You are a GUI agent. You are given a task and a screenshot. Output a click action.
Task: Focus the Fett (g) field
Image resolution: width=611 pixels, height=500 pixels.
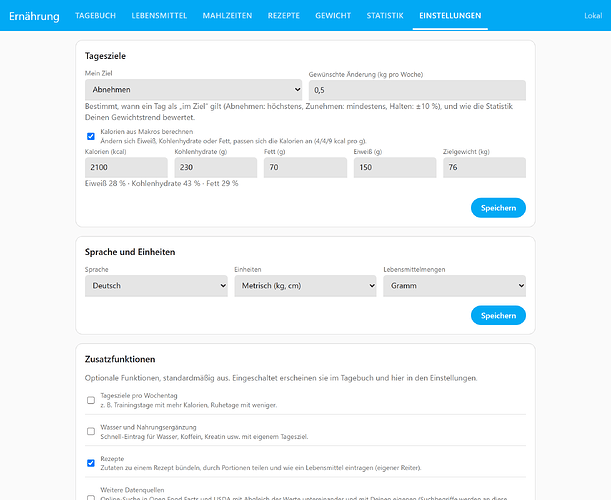click(305, 167)
